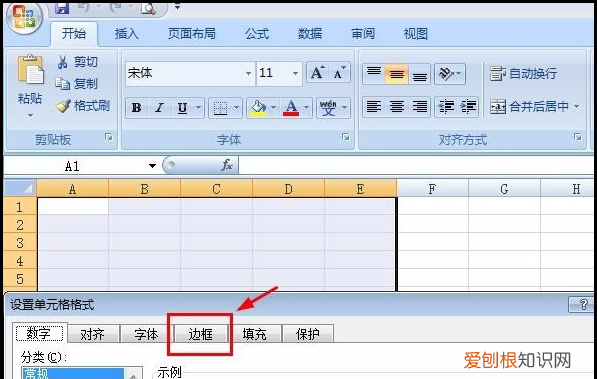This screenshot has height=379, width=597.
Task: Select middle vertical alignment
Action: click(397, 74)
